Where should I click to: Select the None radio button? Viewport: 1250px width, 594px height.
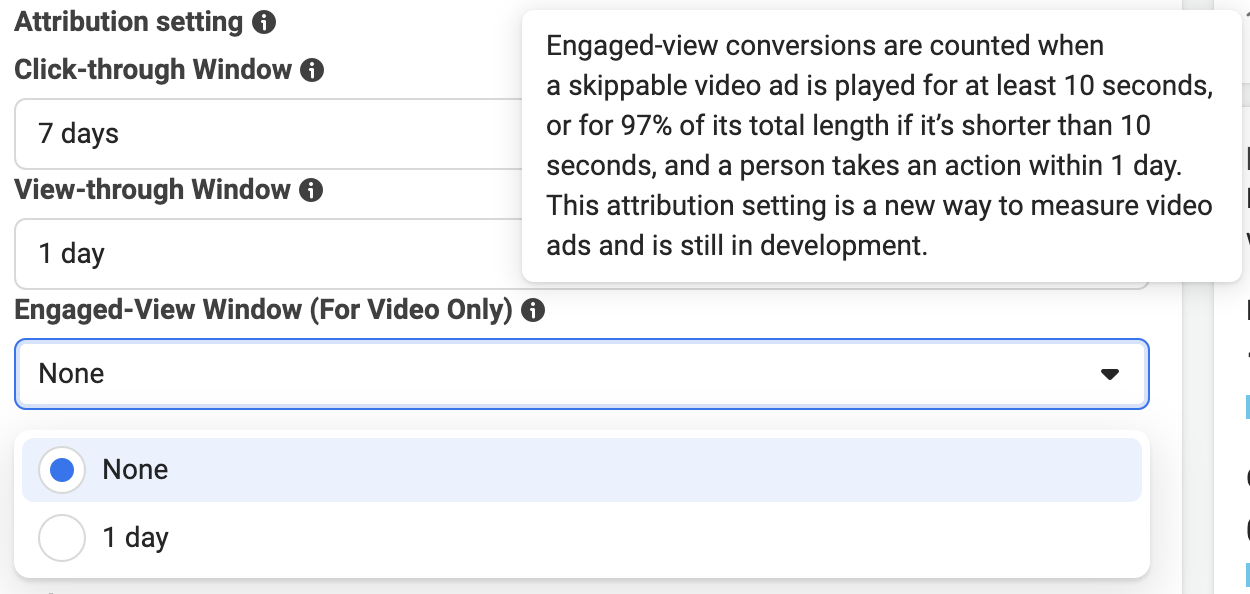tap(62, 470)
